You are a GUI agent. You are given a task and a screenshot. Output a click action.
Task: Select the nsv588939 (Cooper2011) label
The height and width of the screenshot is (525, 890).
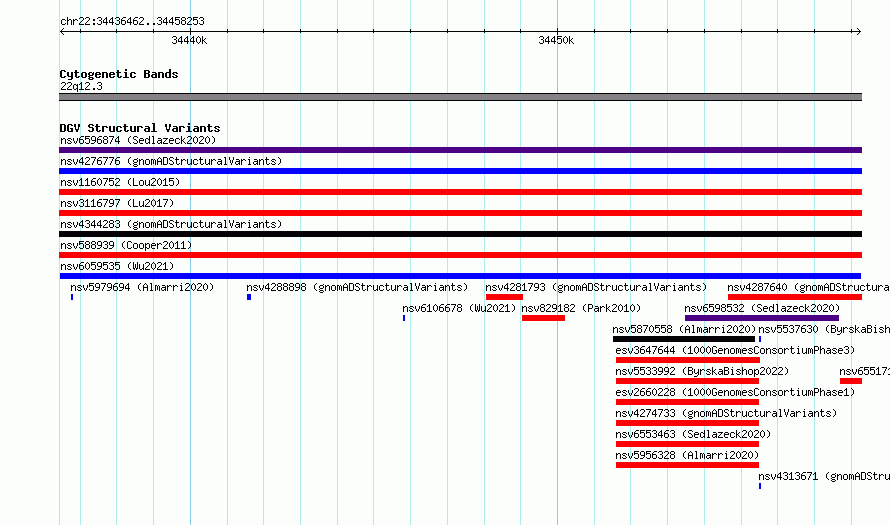click(126, 245)
